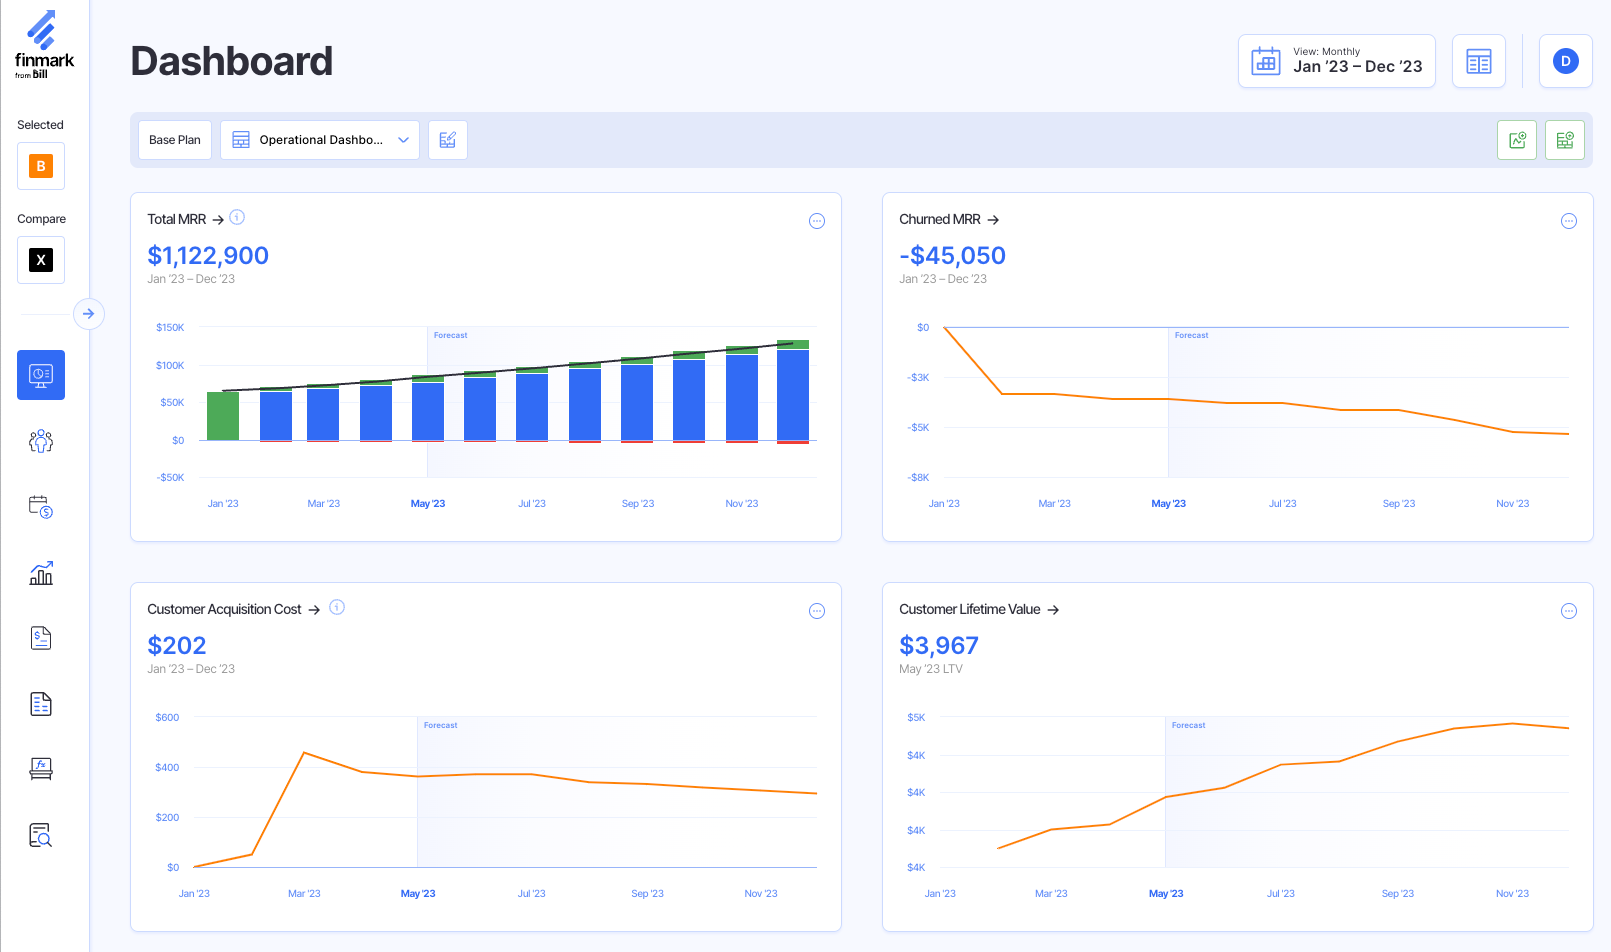Open the reports table icon near the avatar
Image resolution: width=1611 pixels, height=952 pixels.
(1478, 61)
